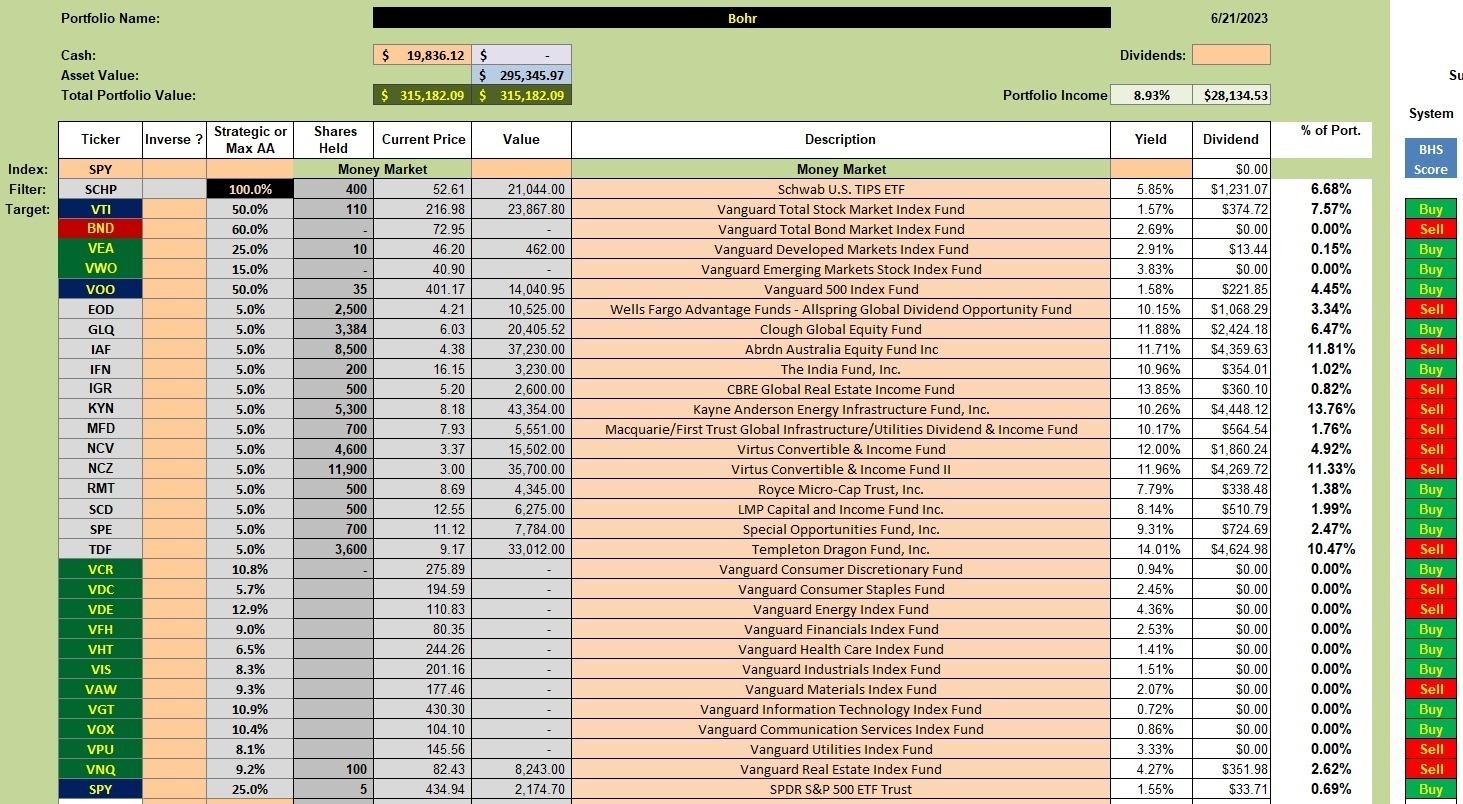Select the TDF ticker cell
The image size is (1463, 804).
(x=100, y=549)
